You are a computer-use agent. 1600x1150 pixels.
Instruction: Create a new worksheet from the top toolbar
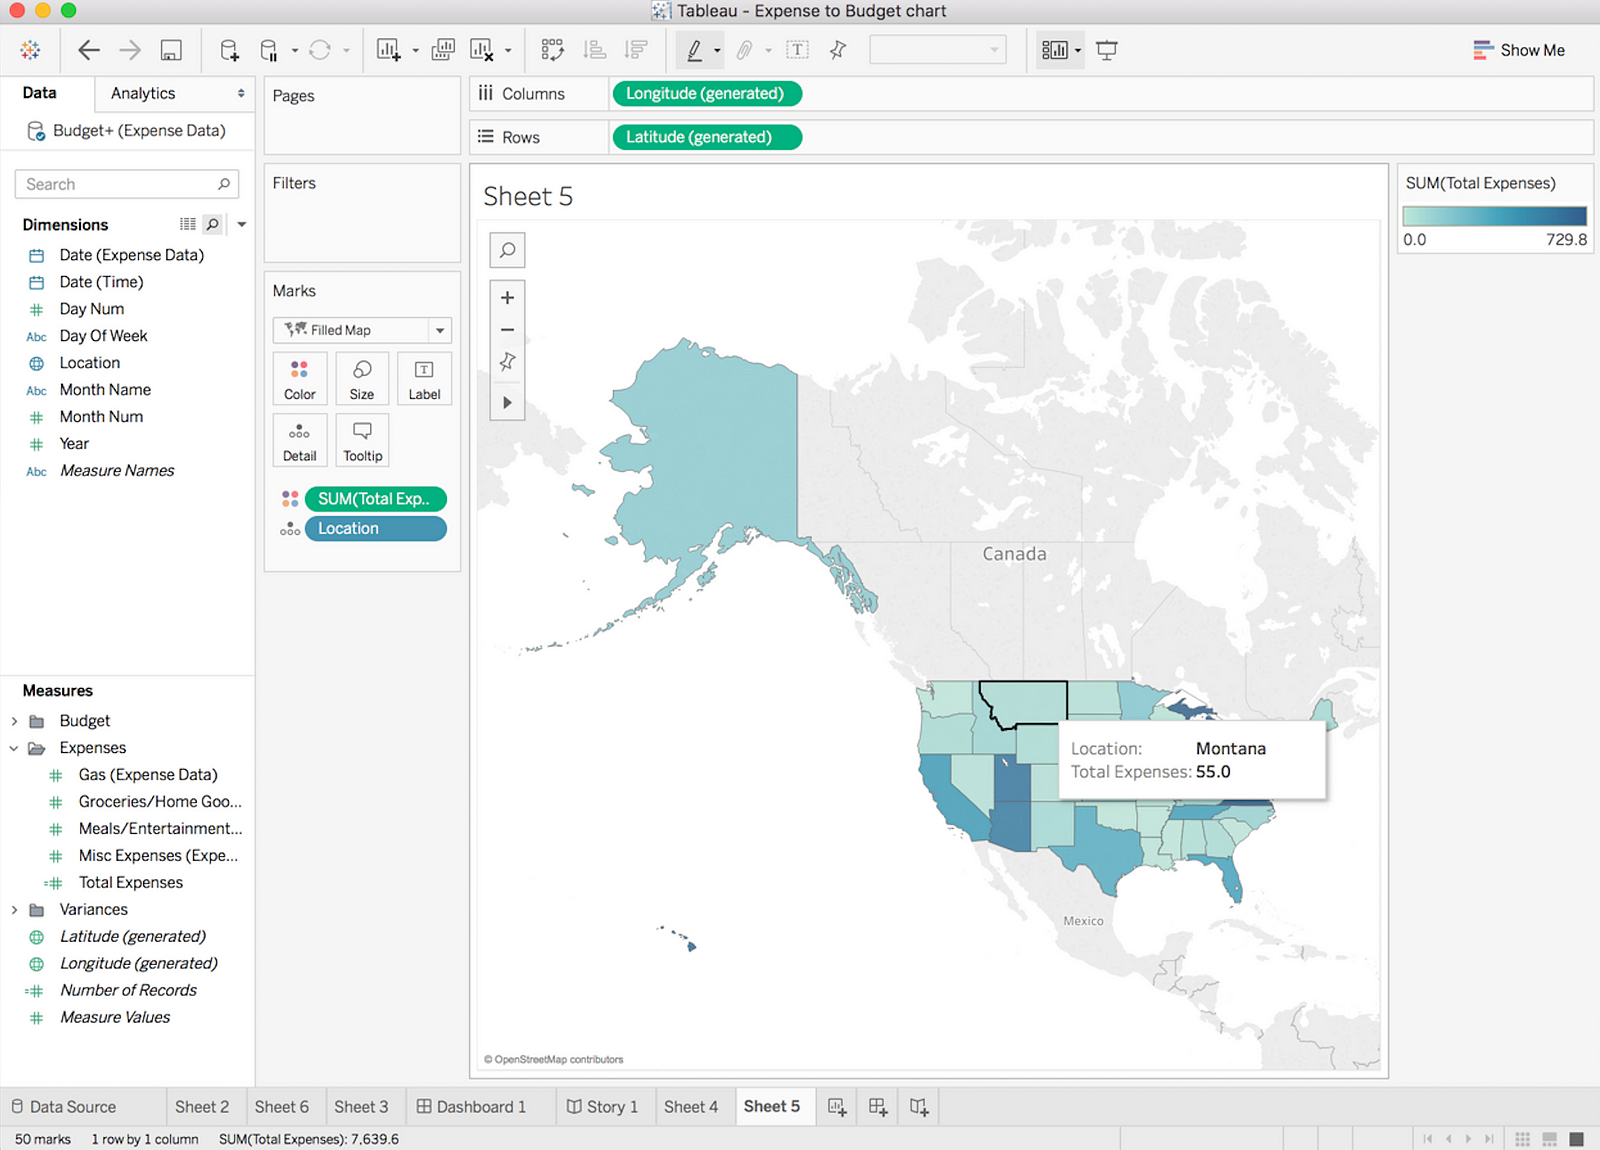click(389, 50)
